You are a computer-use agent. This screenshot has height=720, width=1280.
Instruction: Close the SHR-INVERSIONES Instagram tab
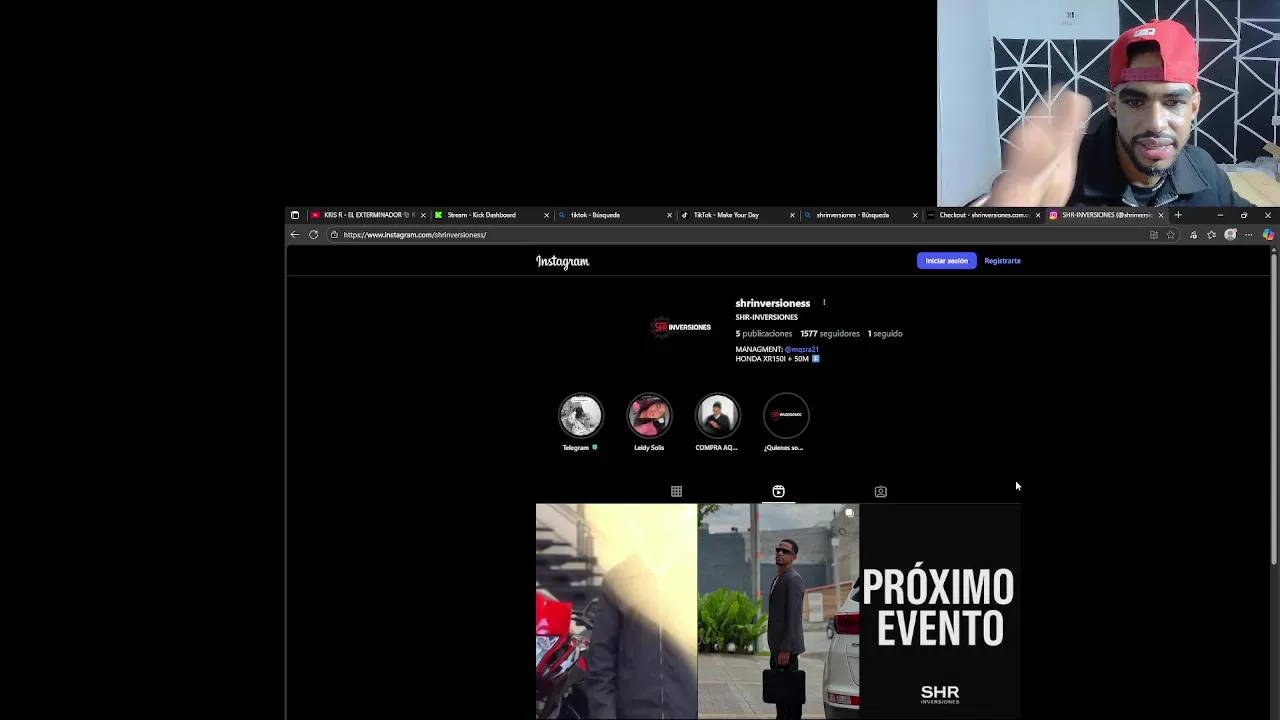[x=1160, y=215]
